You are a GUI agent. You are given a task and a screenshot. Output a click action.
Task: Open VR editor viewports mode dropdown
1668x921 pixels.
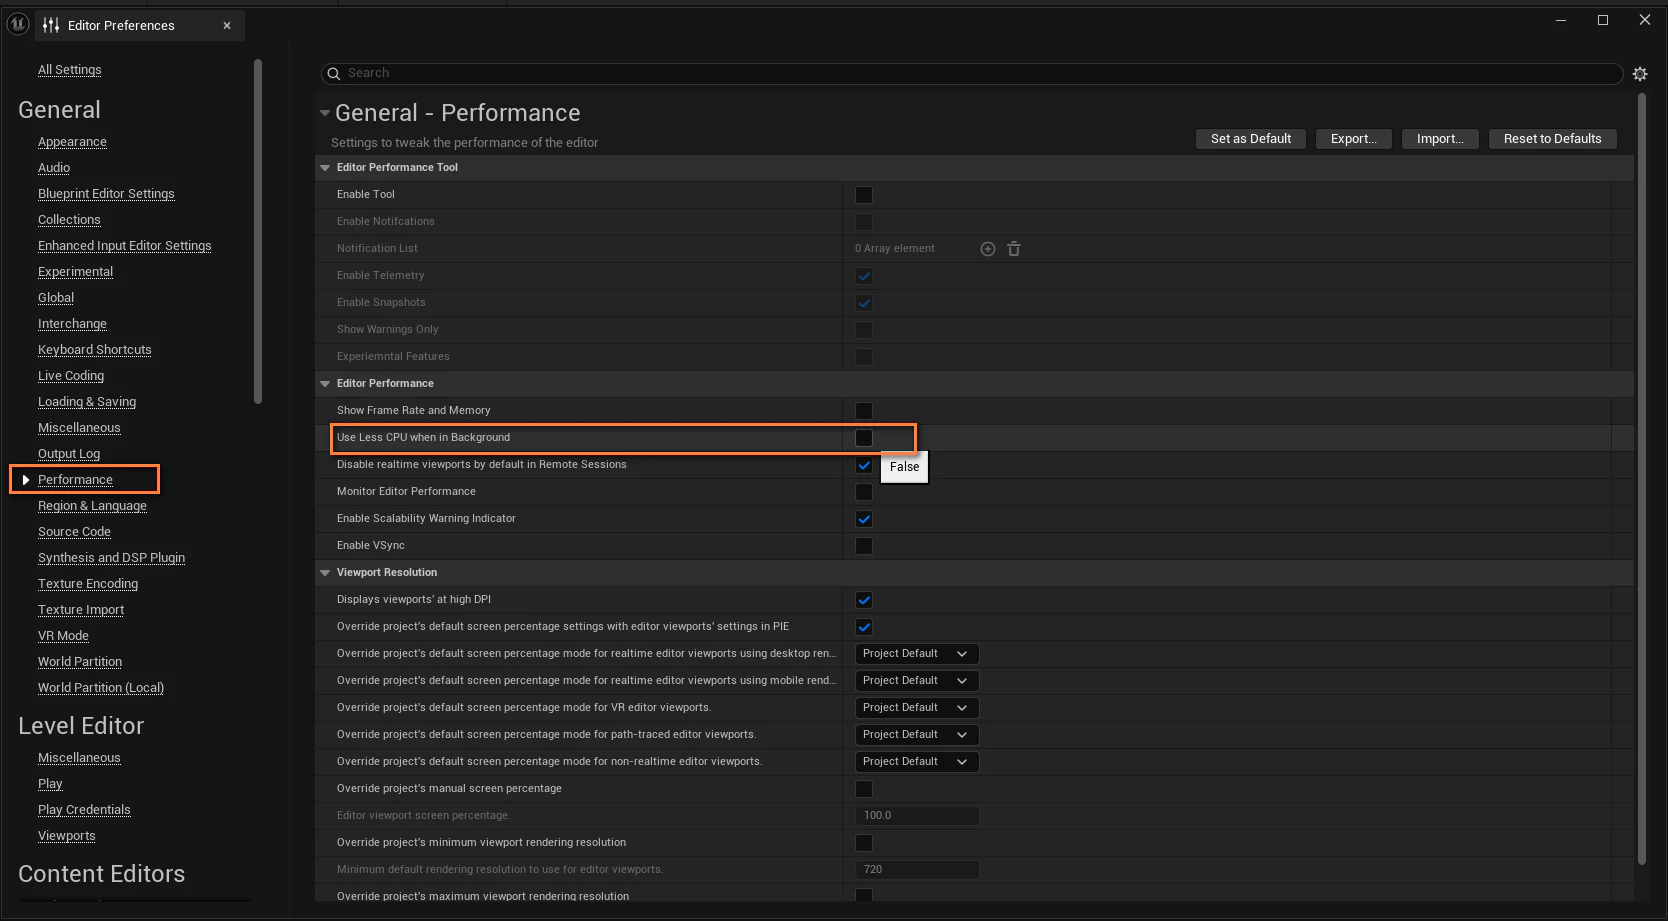tap(917, 708)
